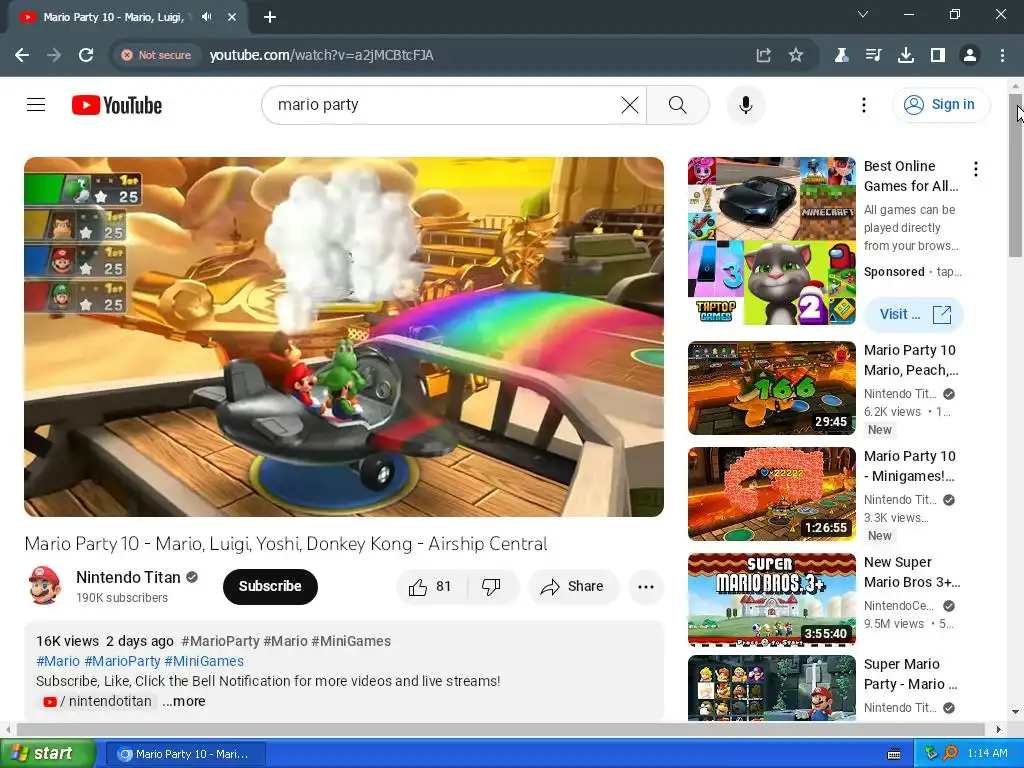Open the ad's three-dot options menu
The image size is (1024, 768).
point(976,169)
